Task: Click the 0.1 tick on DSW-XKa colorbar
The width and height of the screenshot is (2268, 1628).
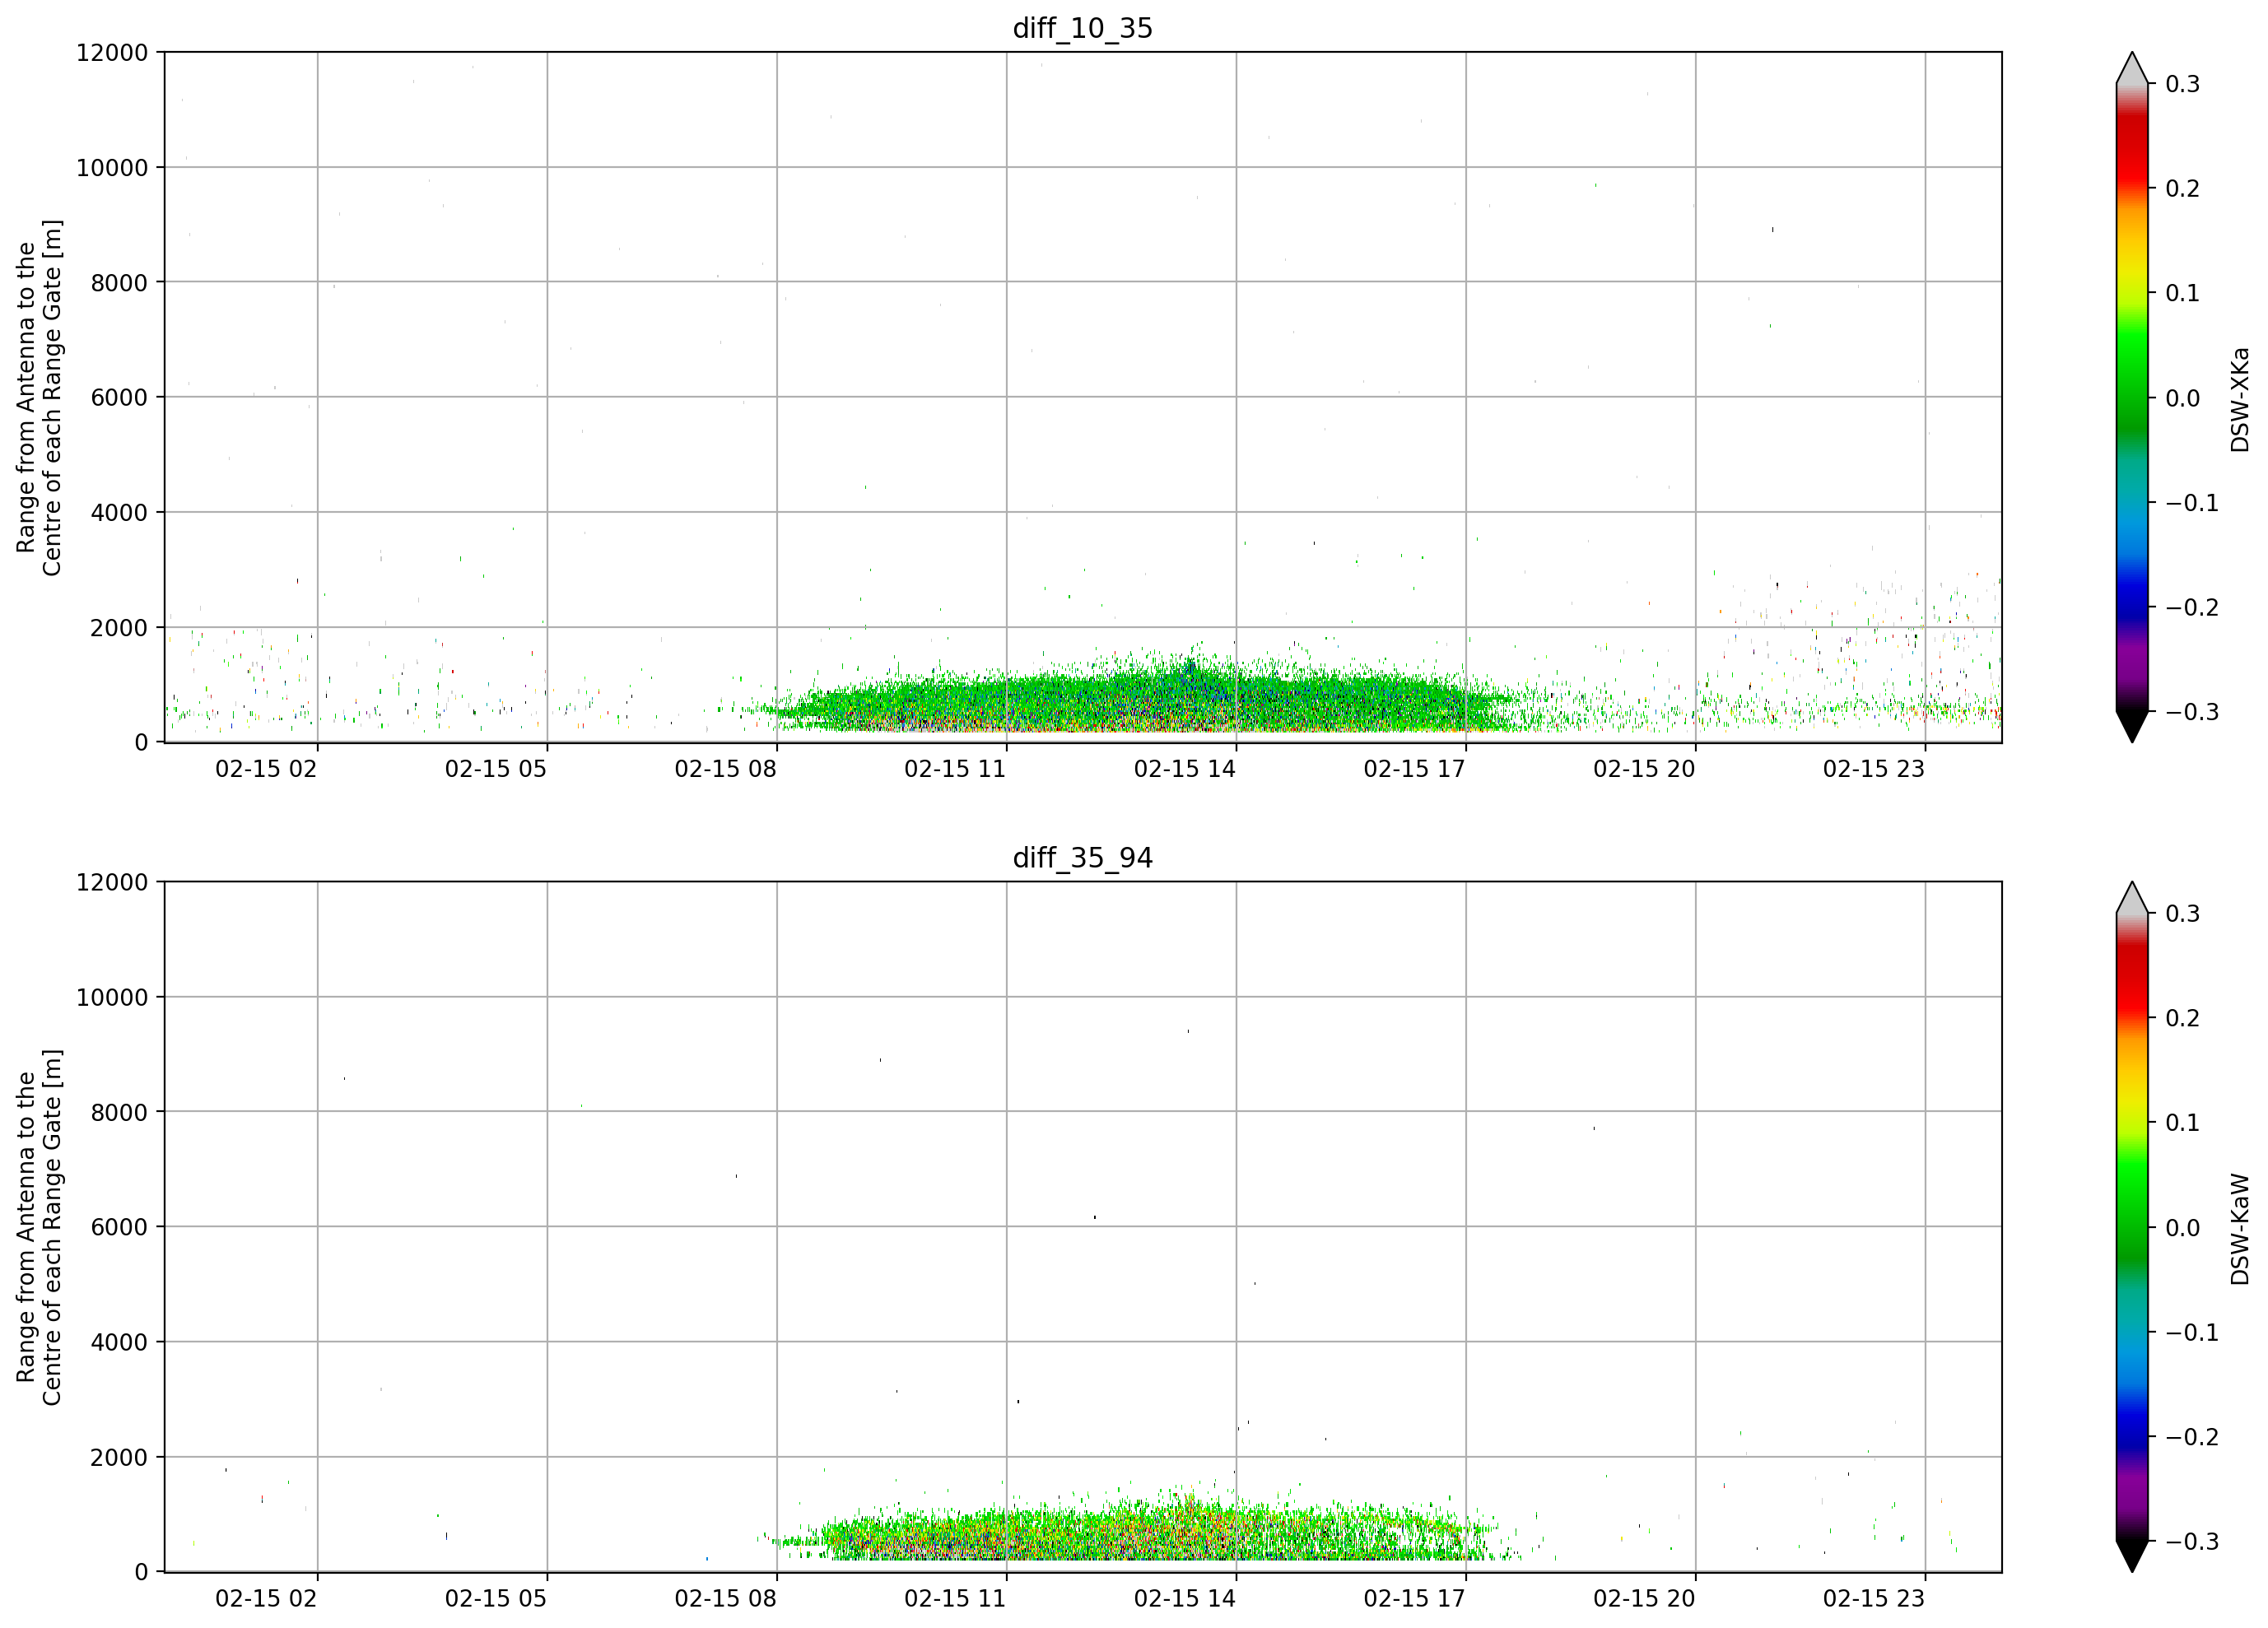Action: click(x=2183, y=293)
